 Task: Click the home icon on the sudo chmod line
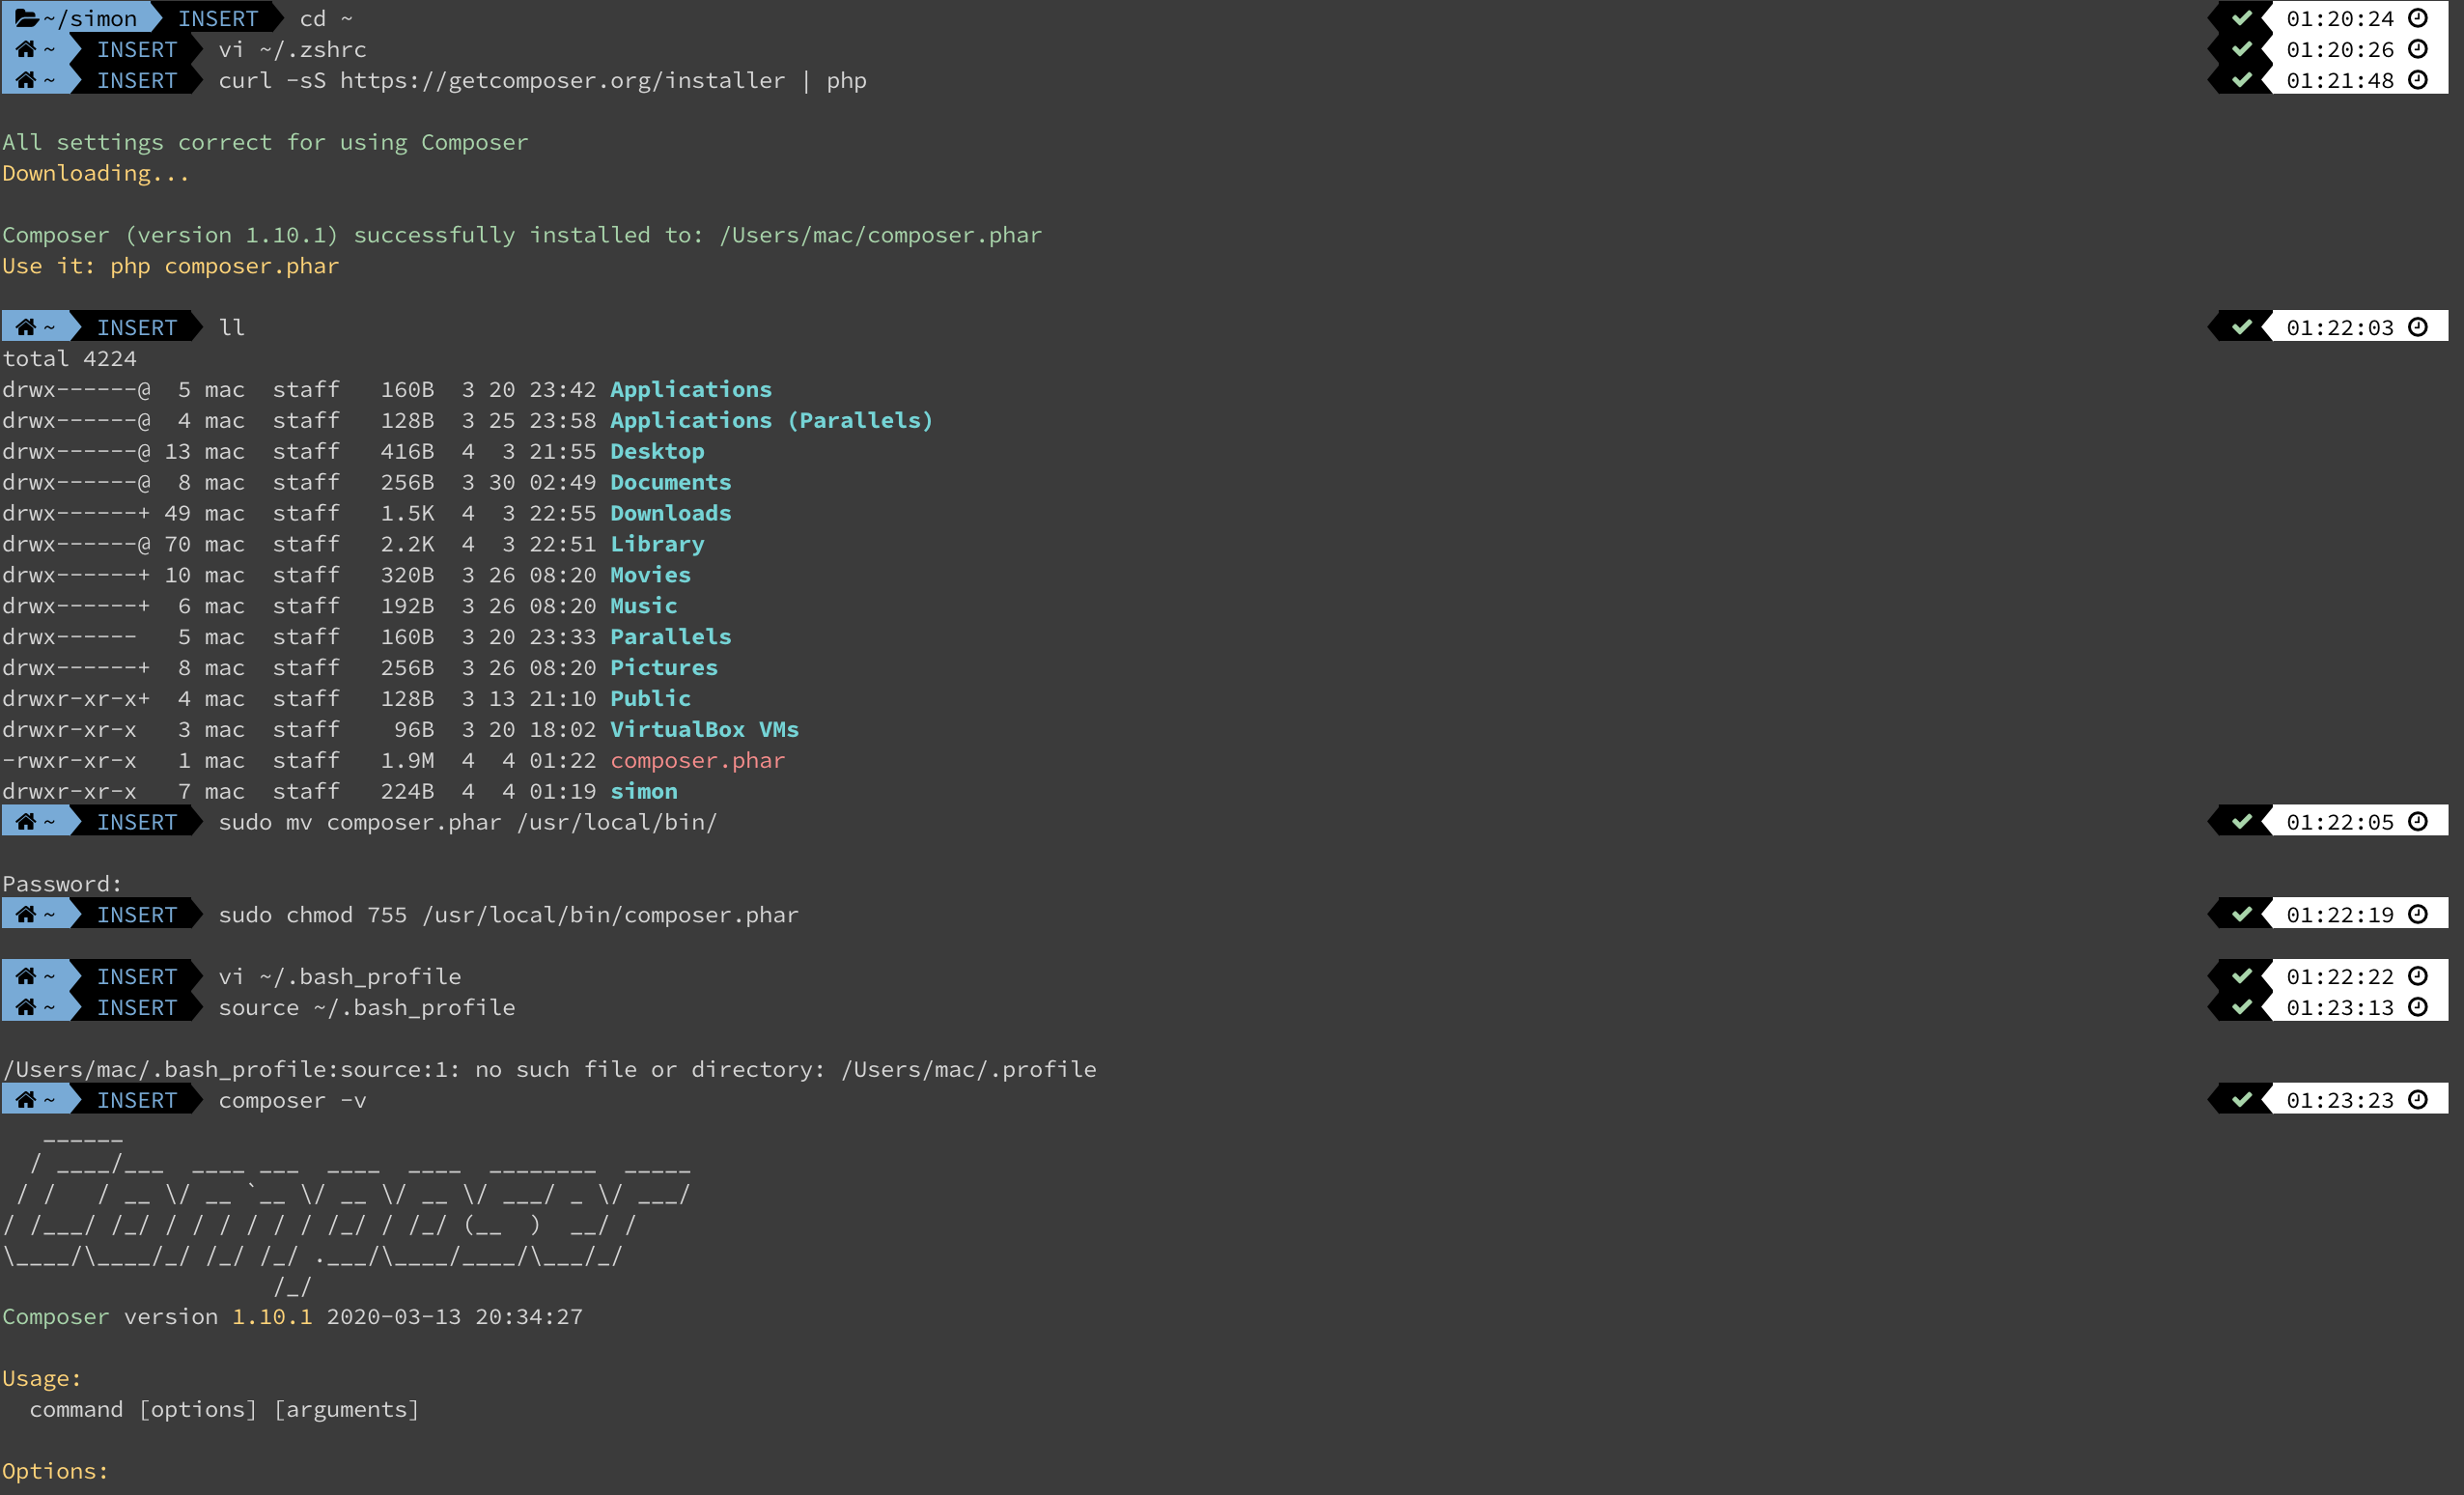click(x=26, y=914)
